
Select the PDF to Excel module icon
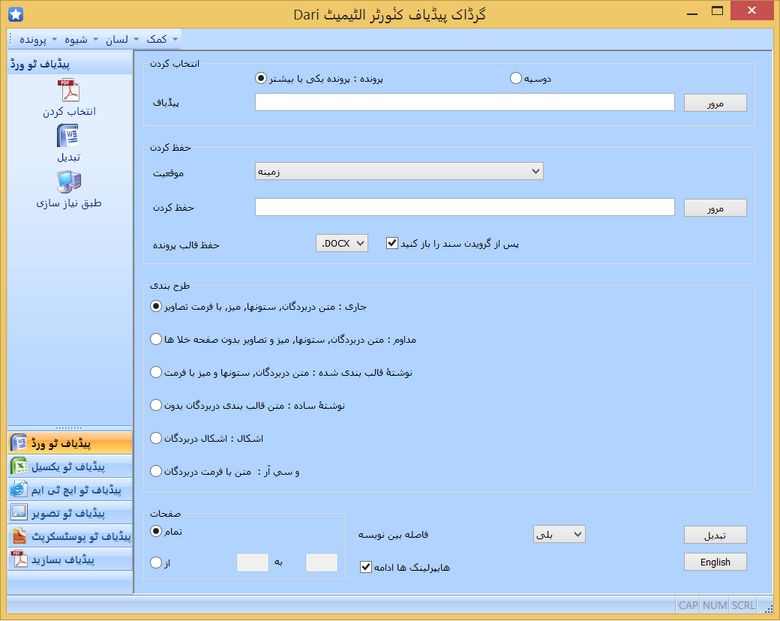coord(19,466)
